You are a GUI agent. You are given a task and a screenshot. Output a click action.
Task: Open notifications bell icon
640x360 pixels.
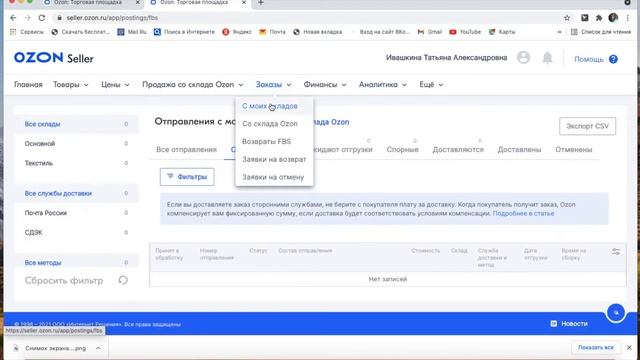pos(547,58)
